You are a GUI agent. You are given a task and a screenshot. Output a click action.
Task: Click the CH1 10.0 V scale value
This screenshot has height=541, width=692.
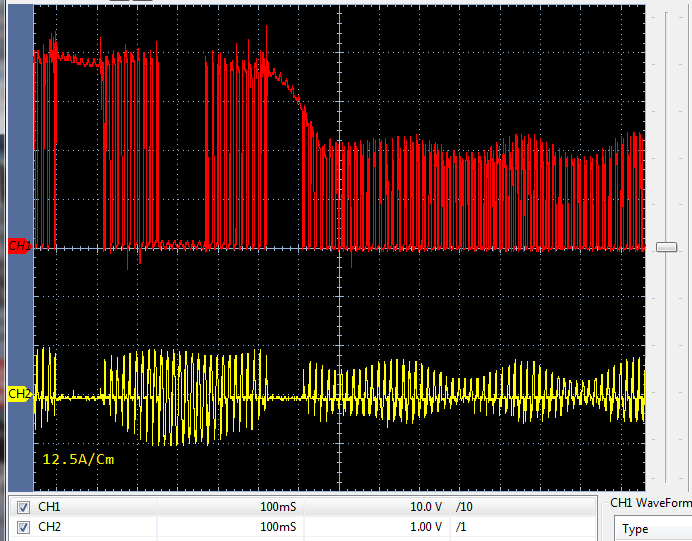tap(426, 507)
